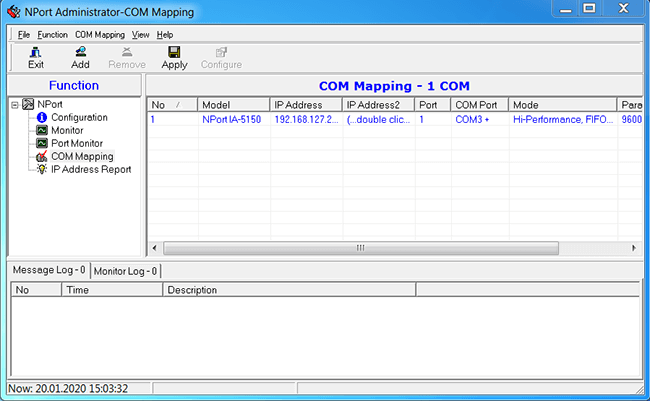Click the Exit toolbar icon
Viewport: 650px width, 401px height.
(x=36, y=52)
